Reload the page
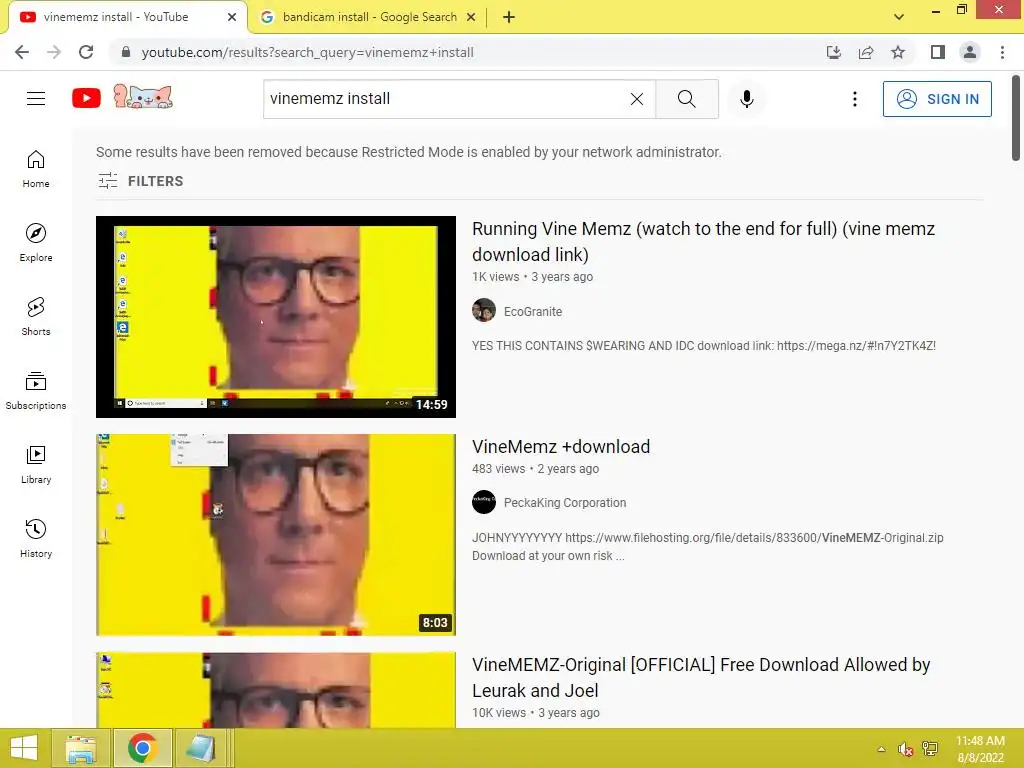The image size is (1024, 768). pos(86,52)
